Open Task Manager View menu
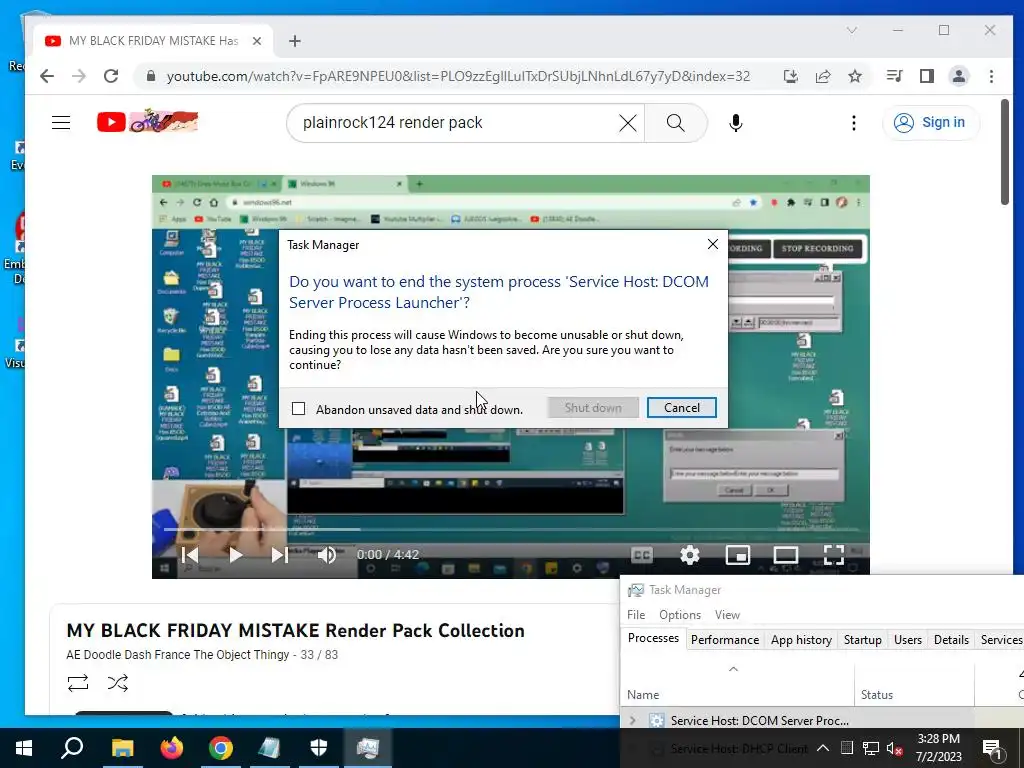This screenshot has width=1024, height=768. coord(727,615)
